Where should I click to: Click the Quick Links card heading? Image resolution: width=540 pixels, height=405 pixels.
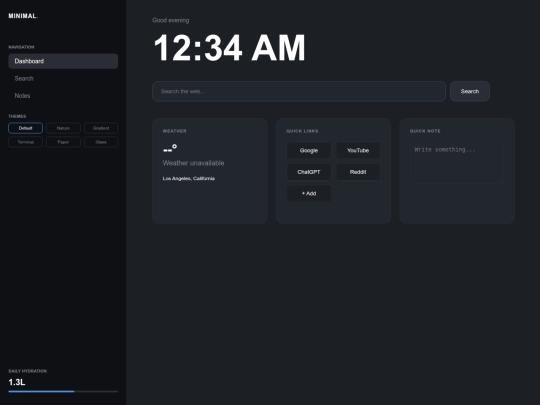302,131
